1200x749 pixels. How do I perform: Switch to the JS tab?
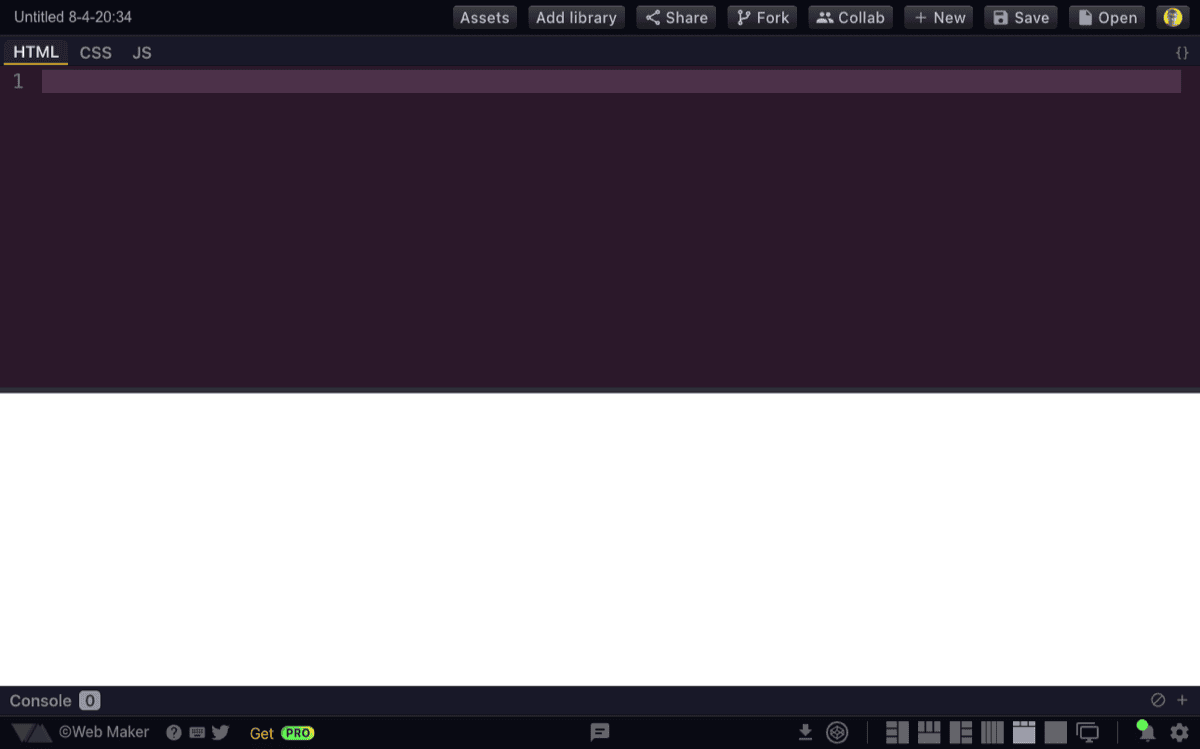pyautogui.click(x=141, y=52)
